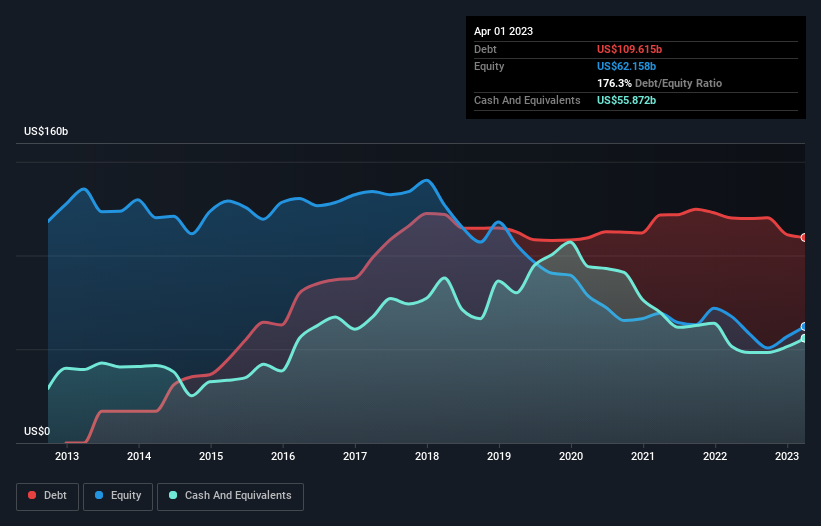The width and height of the screenshot is (821, 526).
Task: Click the US$160b y-axis label
Action: (46, 131)
